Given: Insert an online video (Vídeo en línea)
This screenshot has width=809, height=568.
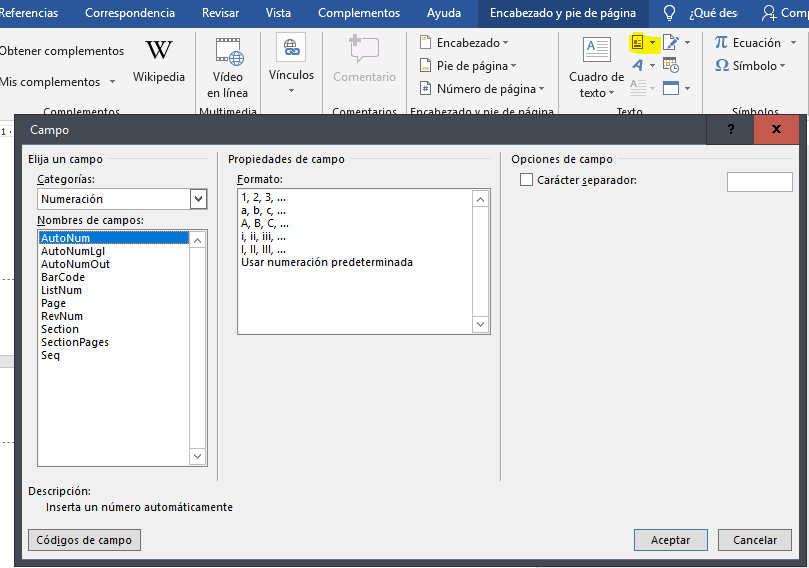Looking at the screenshot, I should [x=228, y=68].
